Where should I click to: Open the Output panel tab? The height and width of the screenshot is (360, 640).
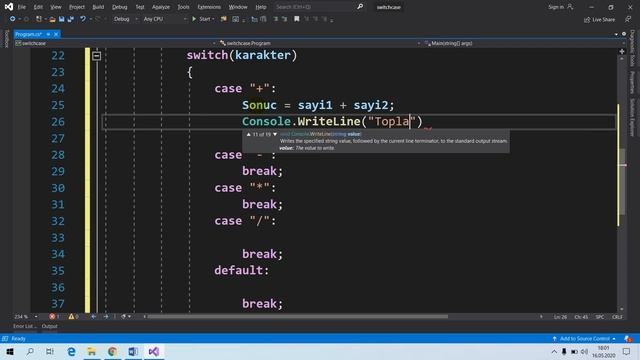tap(49, 327)
